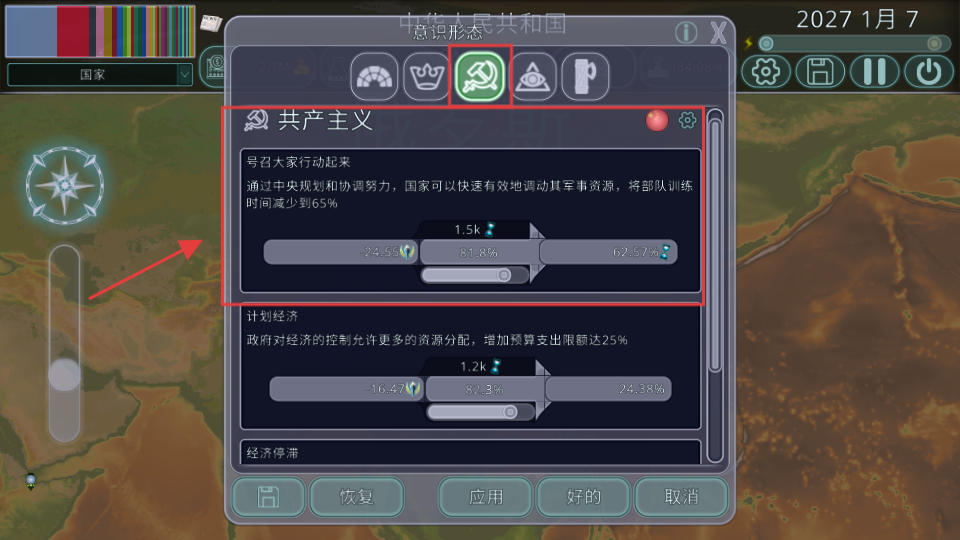Screen dimensions: 960x540
Task: Expand the 国家 dropdown arrow
Action: [185, 75]
